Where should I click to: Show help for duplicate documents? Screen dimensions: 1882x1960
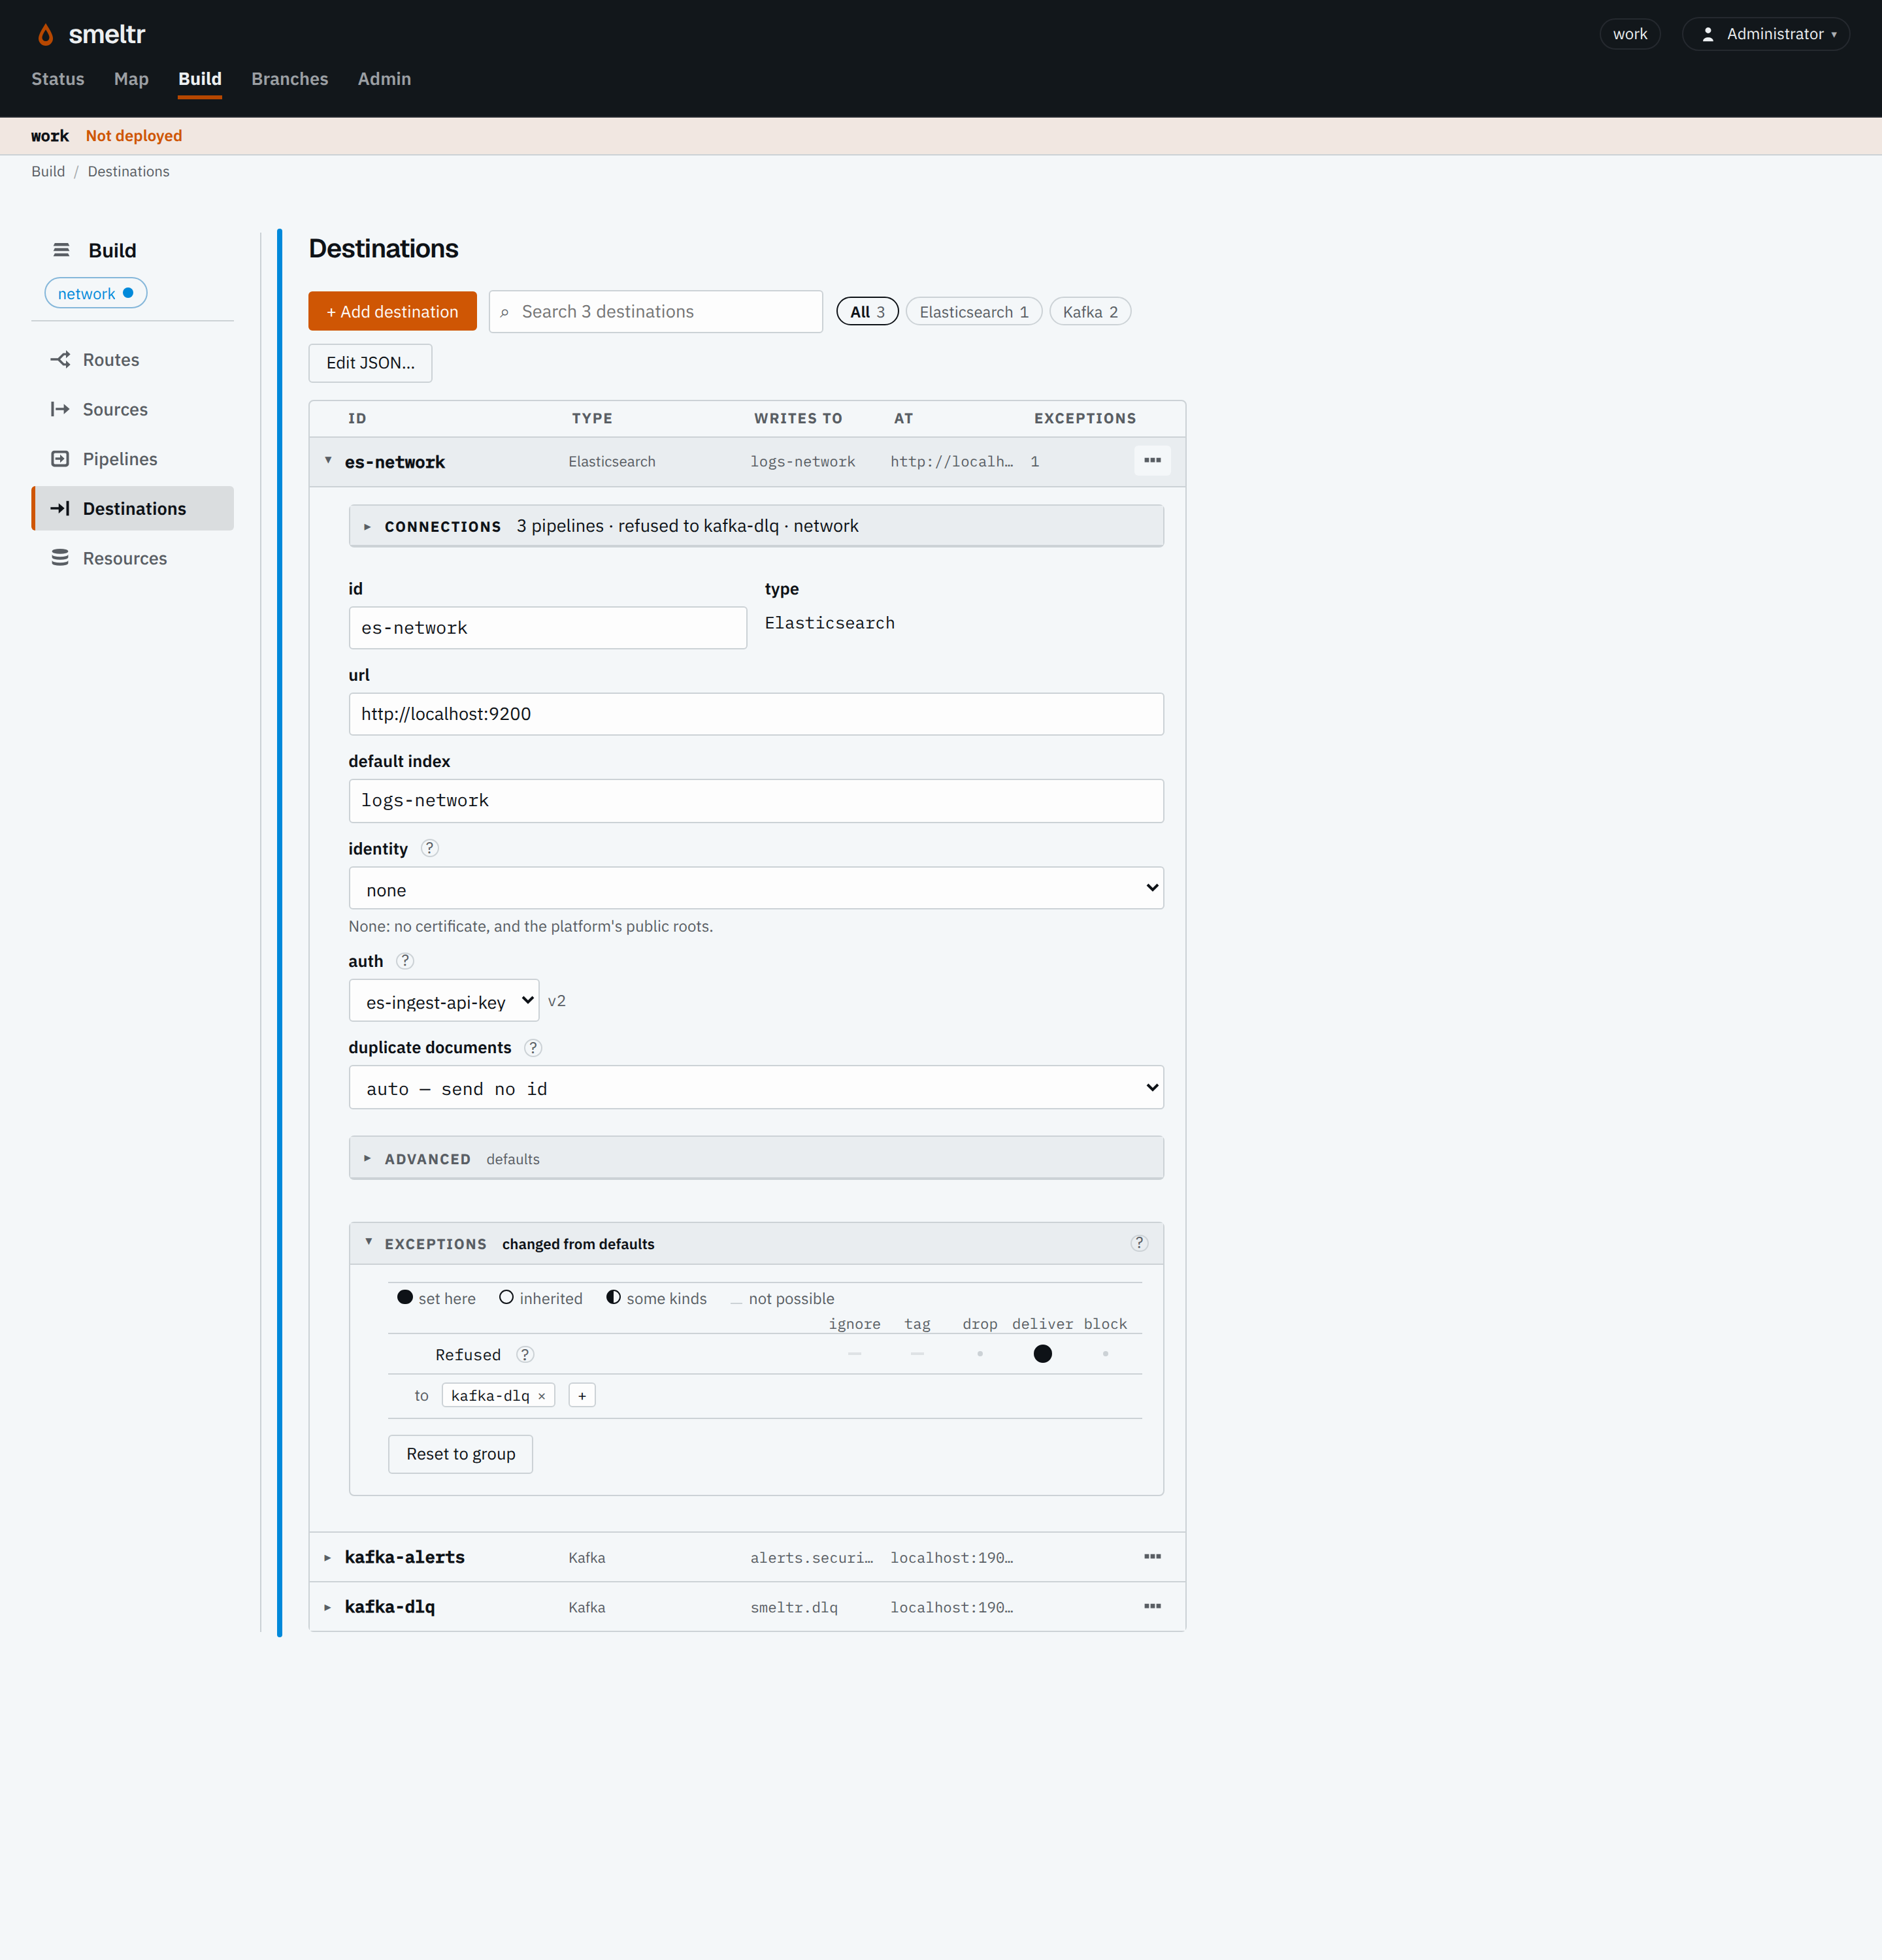[533, 1047]
